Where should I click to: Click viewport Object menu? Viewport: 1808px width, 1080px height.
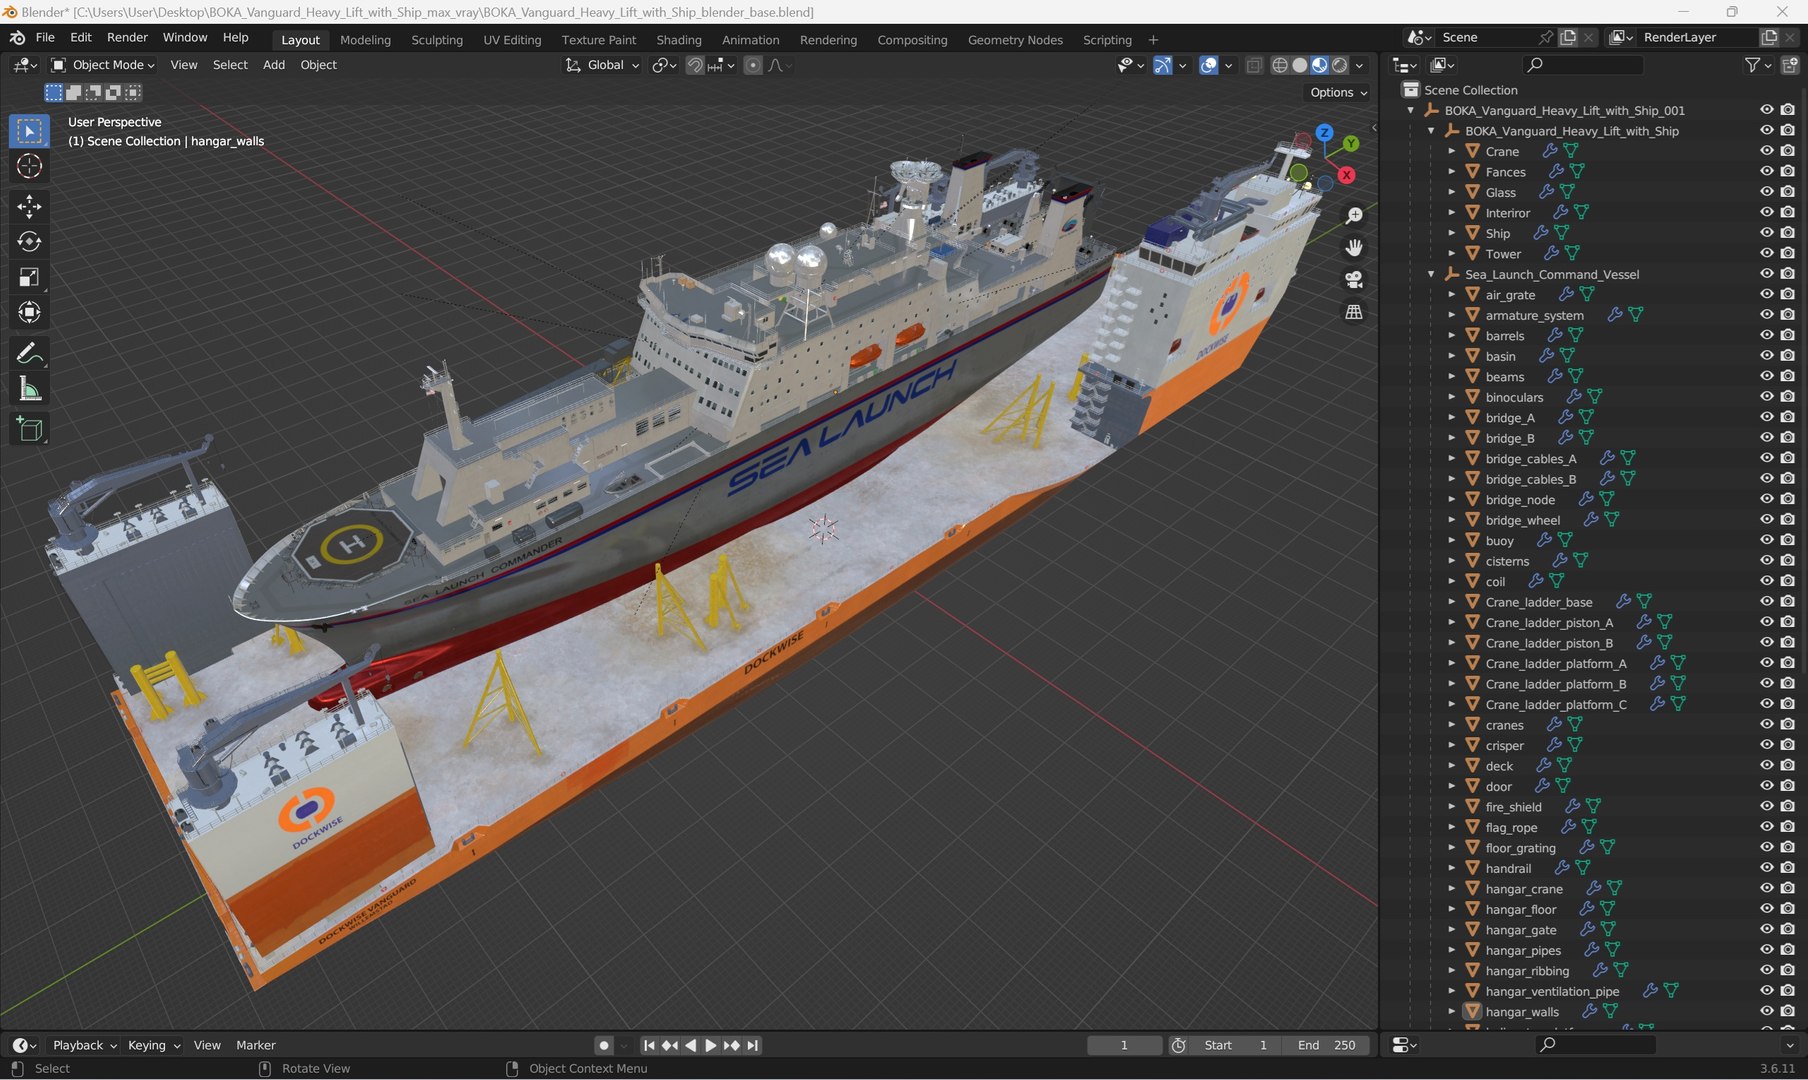point(319,65)
